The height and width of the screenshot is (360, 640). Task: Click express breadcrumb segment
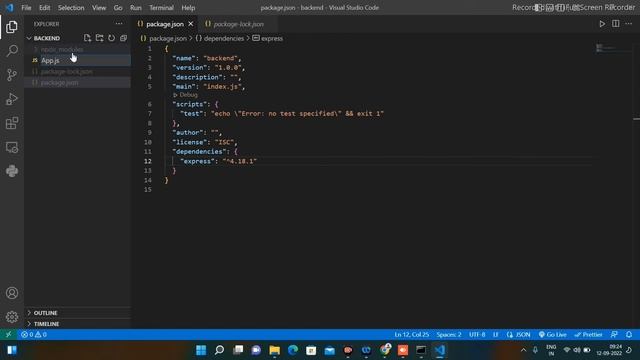click(x=271, y=38)
